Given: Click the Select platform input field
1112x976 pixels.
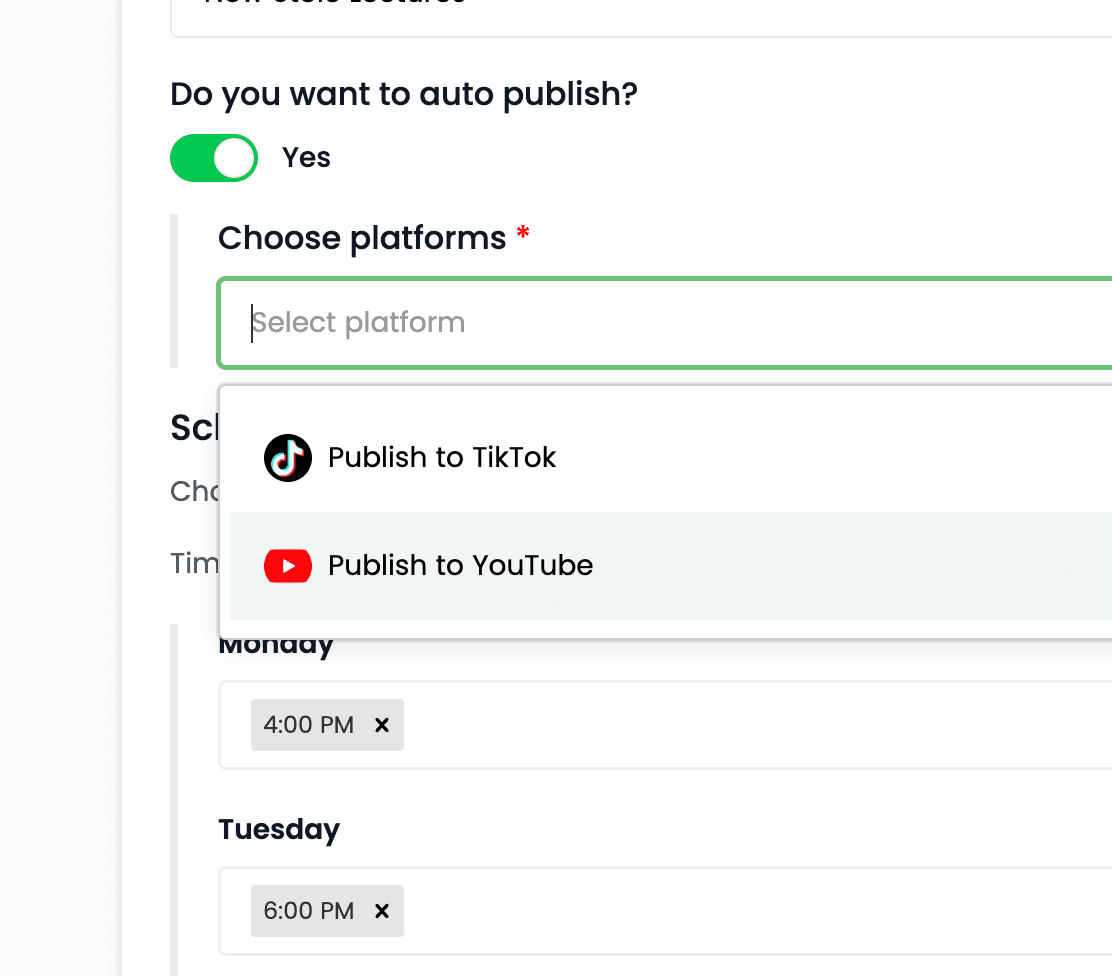Looking at the screenshot, I should (665, 323).
